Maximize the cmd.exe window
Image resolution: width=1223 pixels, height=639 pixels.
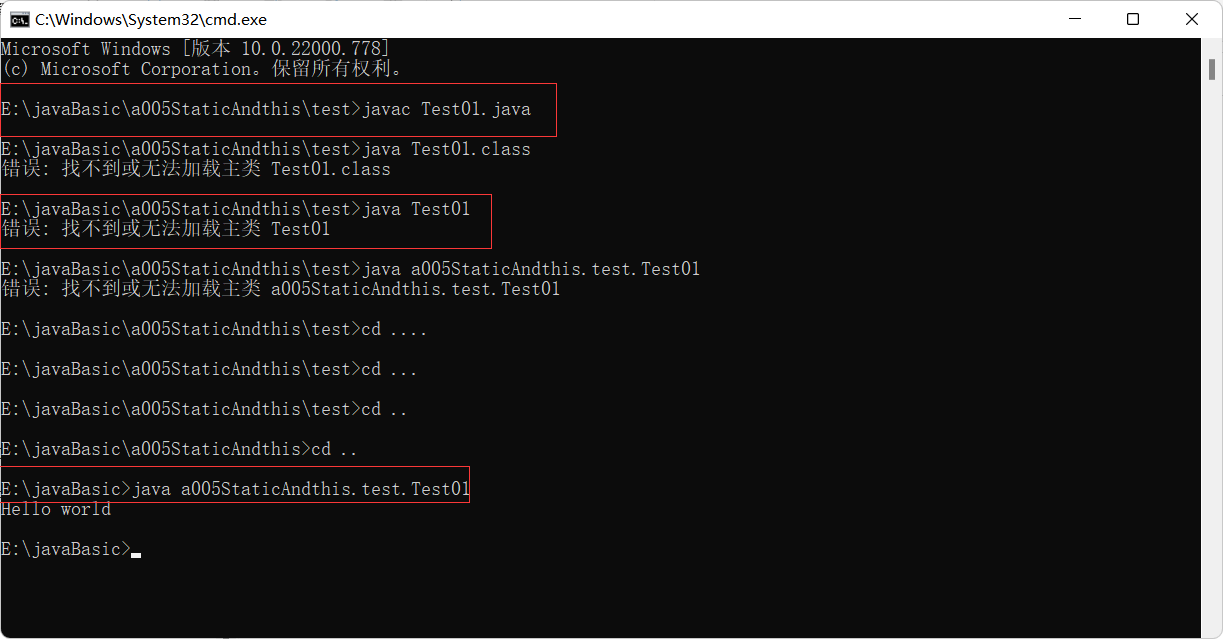[1133, 19]
